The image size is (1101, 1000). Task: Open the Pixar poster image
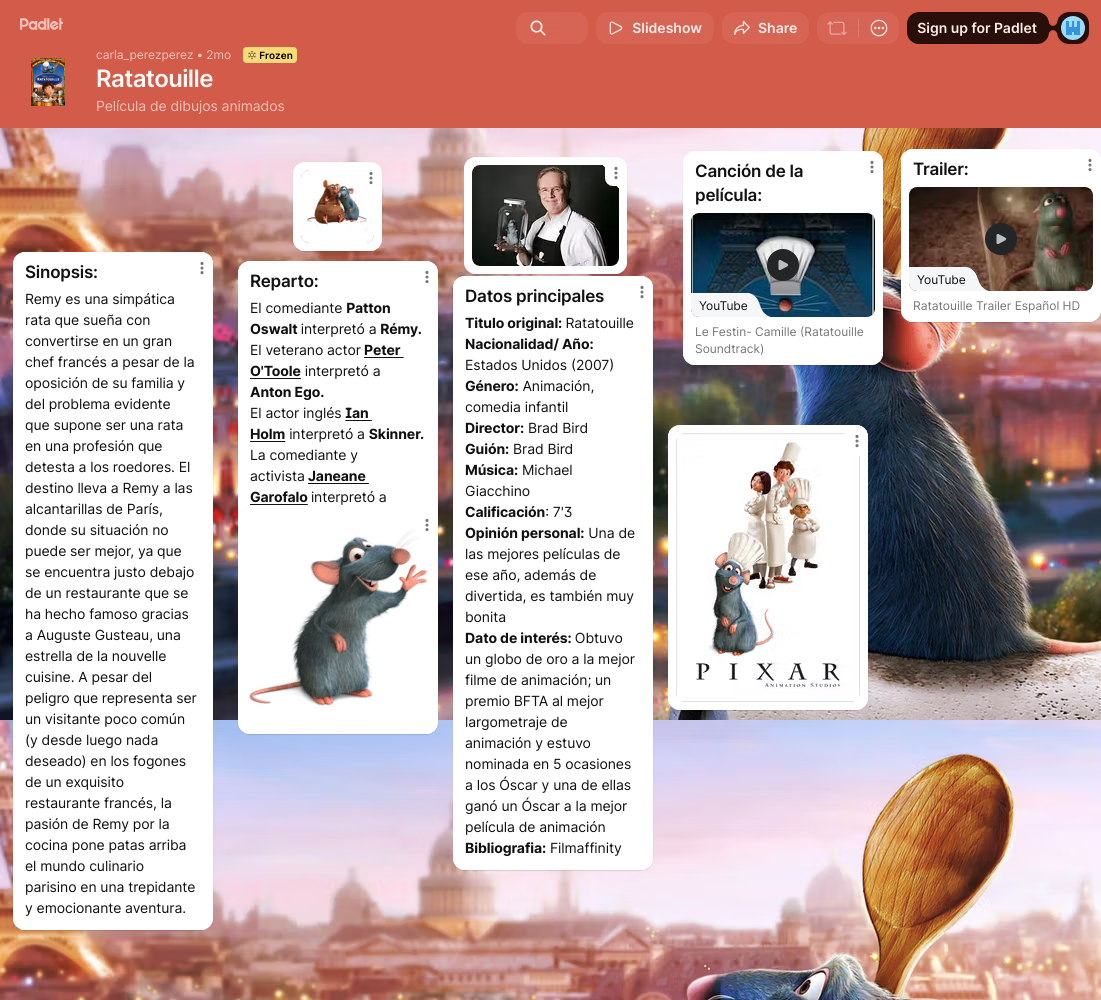[767, 568]
